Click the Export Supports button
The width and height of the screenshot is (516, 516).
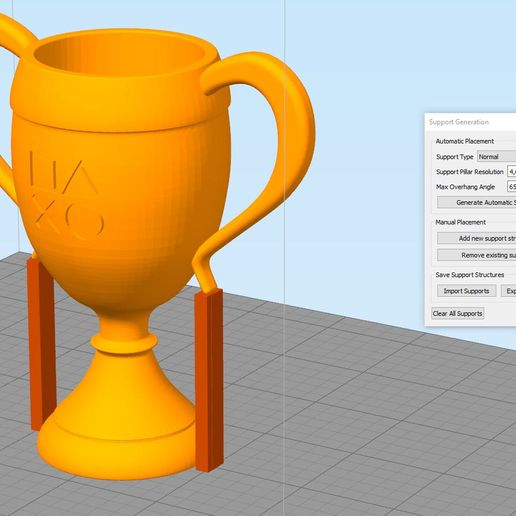point(509,291)
